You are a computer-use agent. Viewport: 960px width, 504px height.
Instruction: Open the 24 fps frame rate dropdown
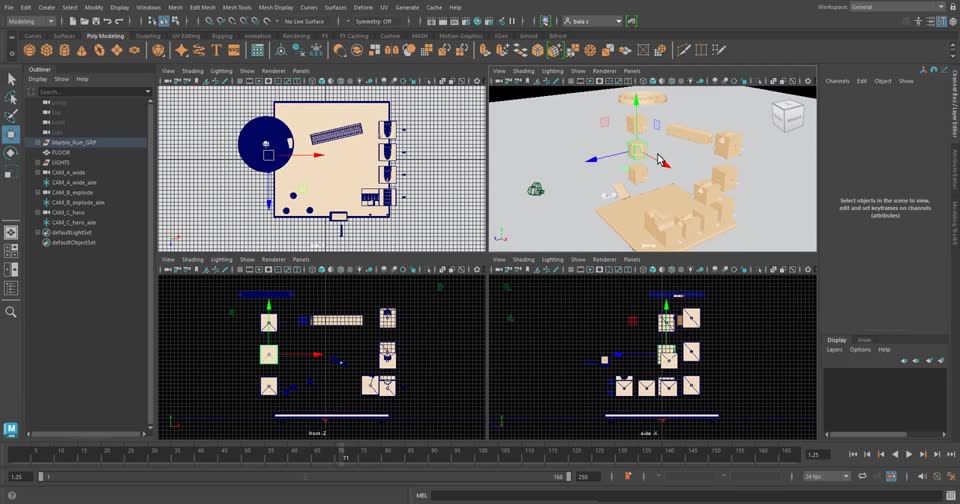click(827, 476)
